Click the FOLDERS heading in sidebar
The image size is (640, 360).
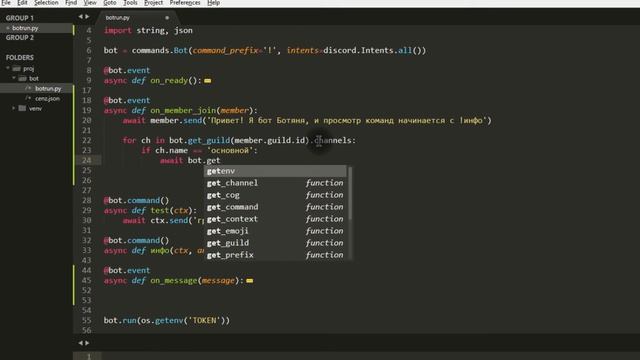point(20,58)
